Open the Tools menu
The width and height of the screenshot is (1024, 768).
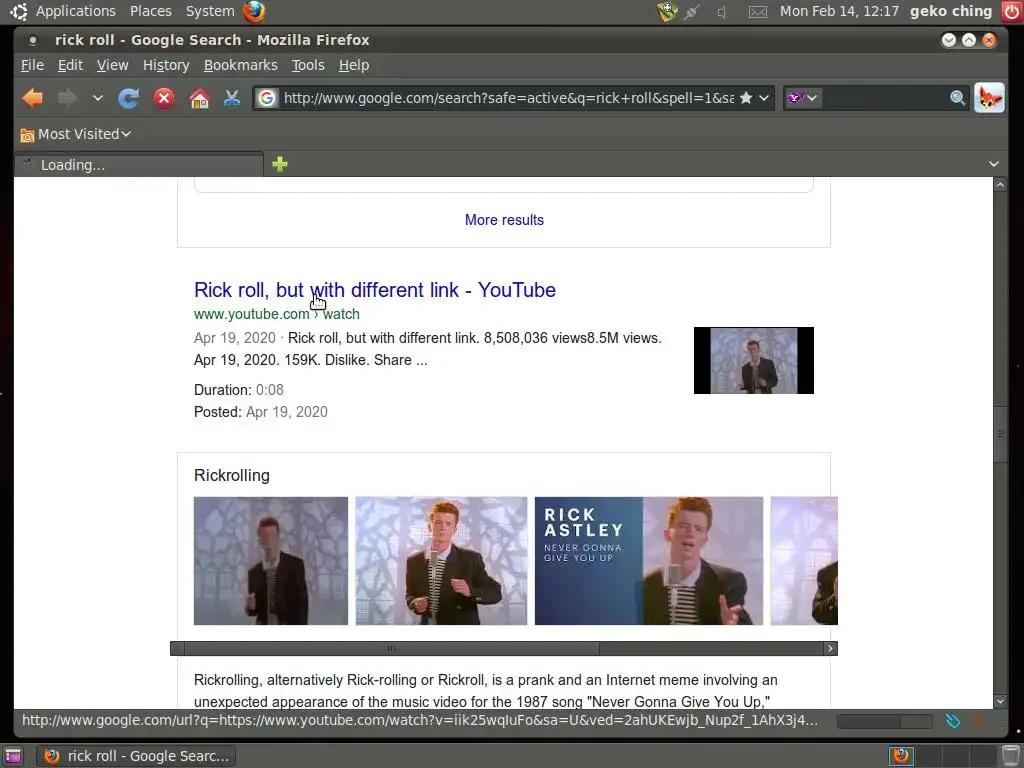click(x=308, y=65)
